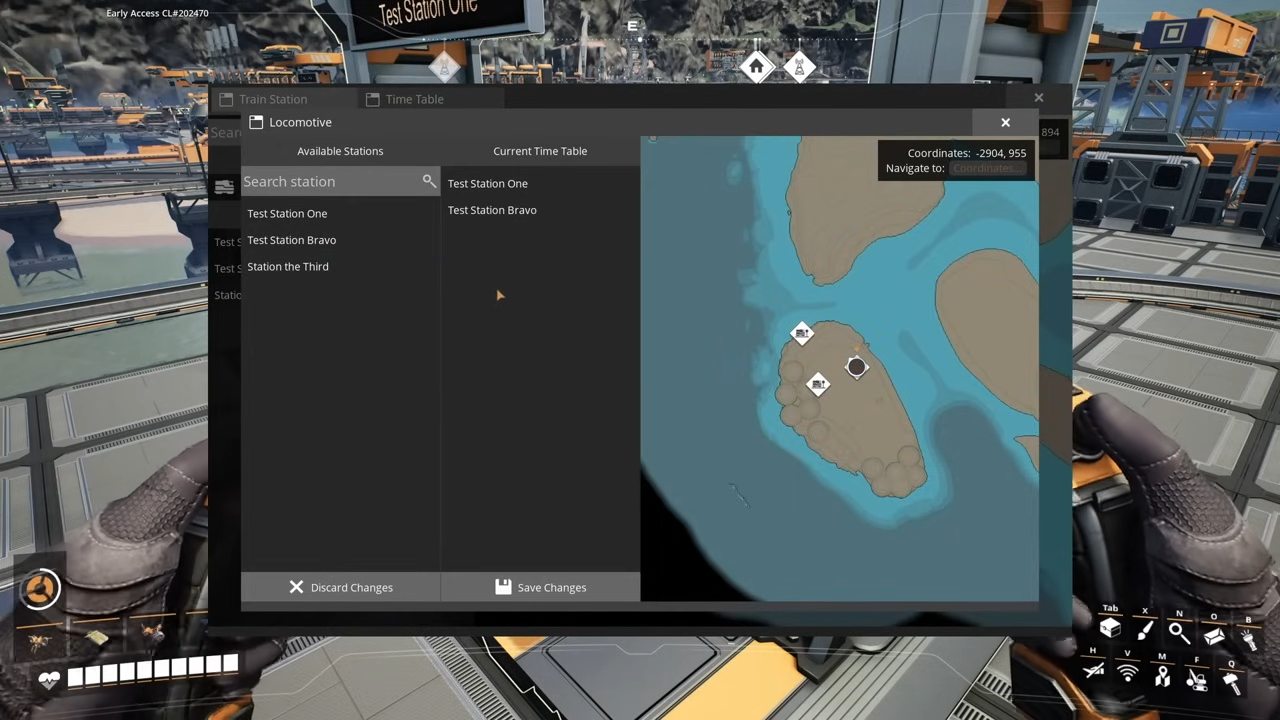Viewport: 1280px width, 720px height.
Task: Click the upper train station map marker
Action: [802, 334]
